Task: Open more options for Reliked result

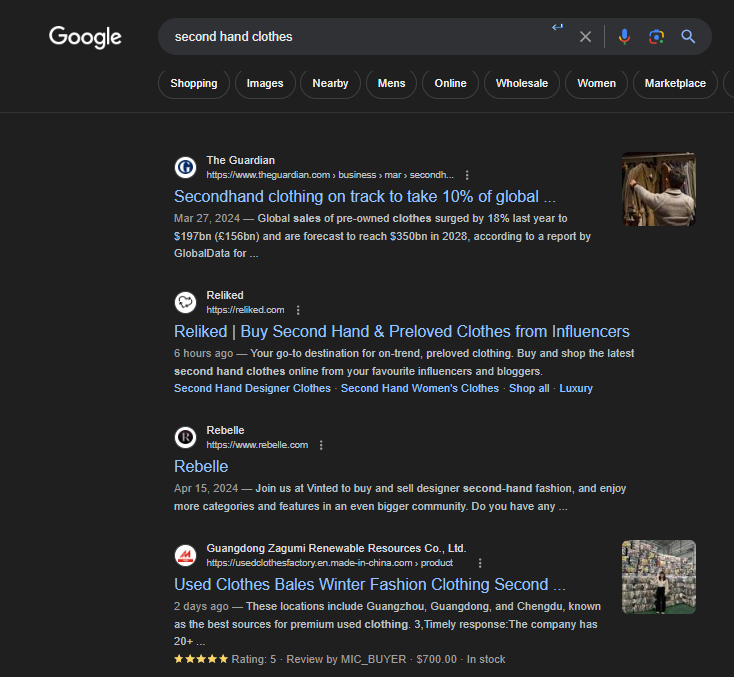Action: click(x=298, y=310)
